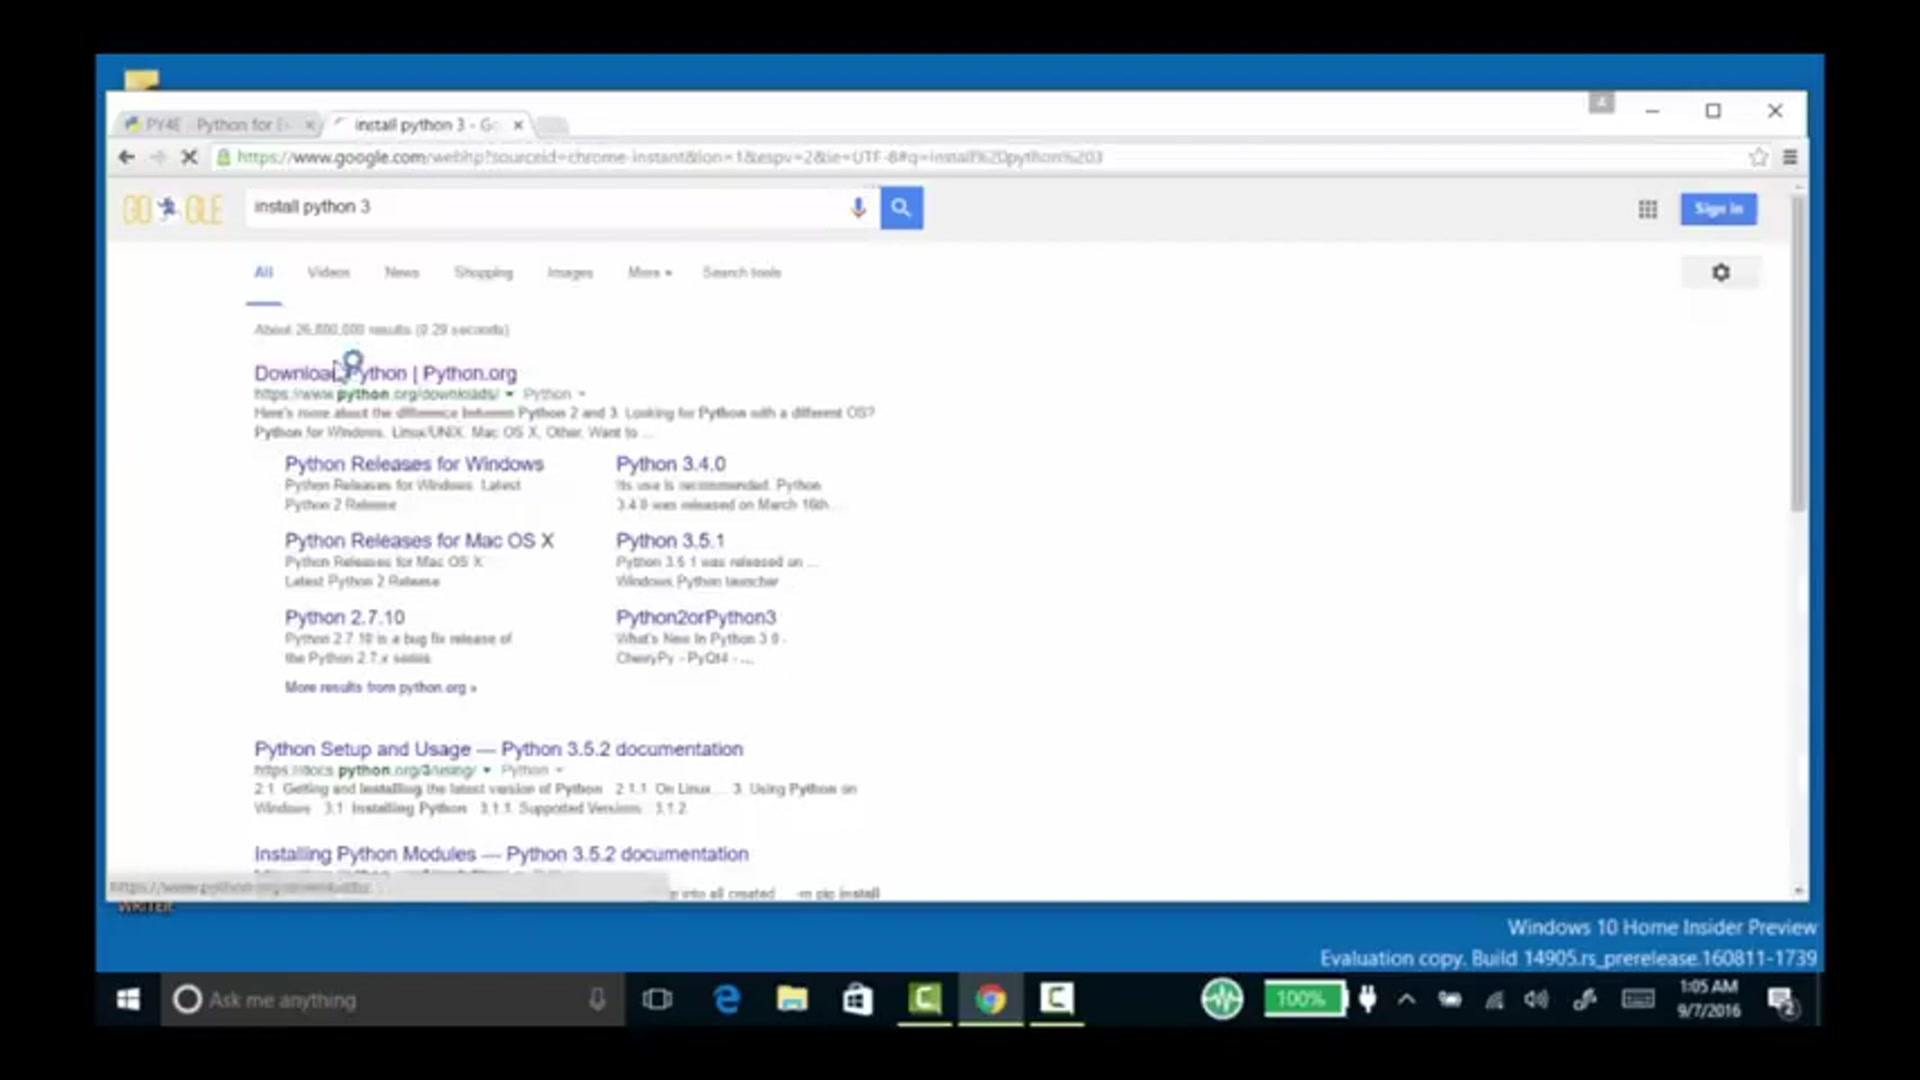Click scrollbar down arrow
The height and width of the screenshot is (1080, 1920).
[x=1798, y=890]
